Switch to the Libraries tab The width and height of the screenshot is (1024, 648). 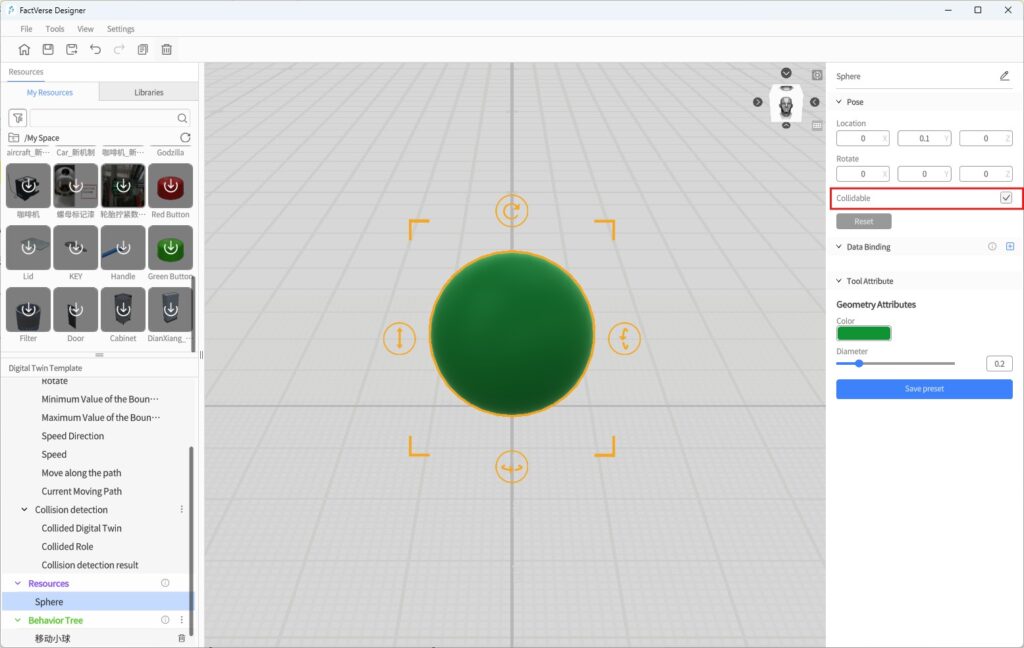(149, 92)
